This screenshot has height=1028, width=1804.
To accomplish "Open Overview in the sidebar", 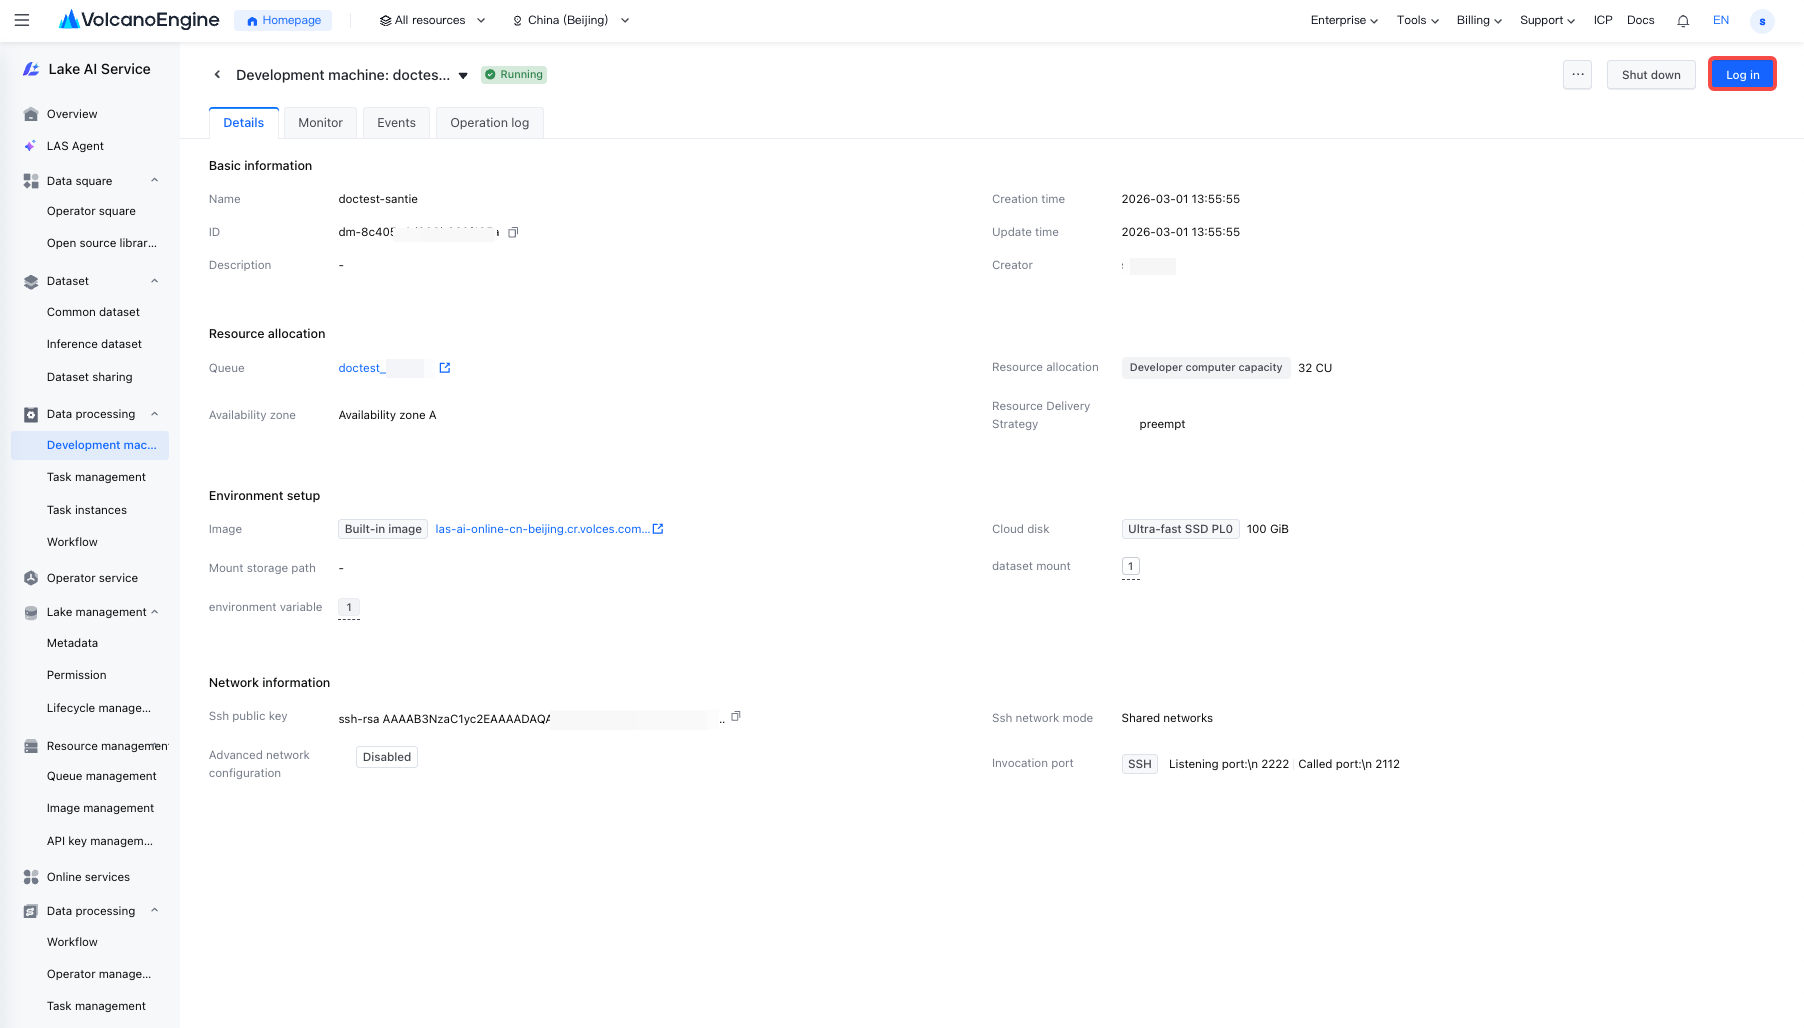I will (x=72, y=114).
